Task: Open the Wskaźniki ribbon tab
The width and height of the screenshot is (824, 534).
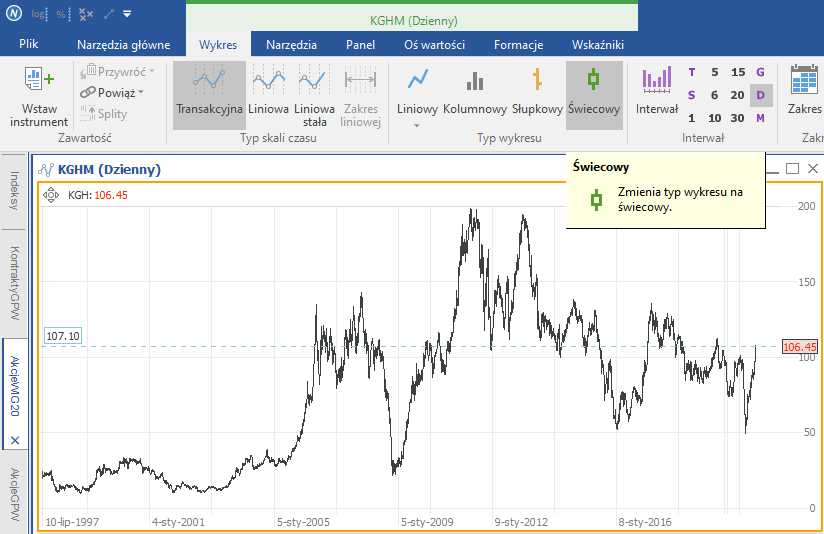Action: point(598,45)
